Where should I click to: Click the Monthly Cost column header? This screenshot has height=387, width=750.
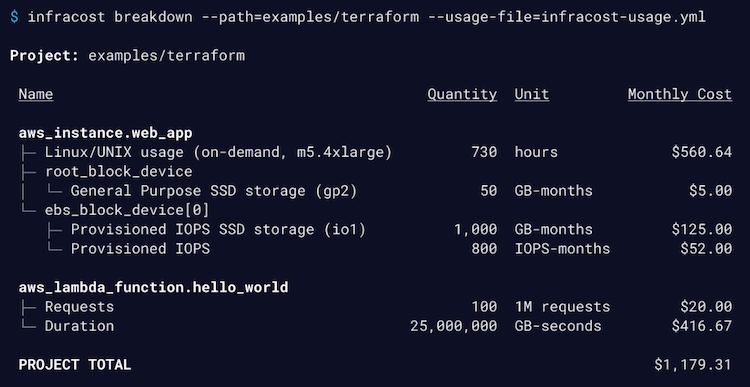click(x=680, y=94)
